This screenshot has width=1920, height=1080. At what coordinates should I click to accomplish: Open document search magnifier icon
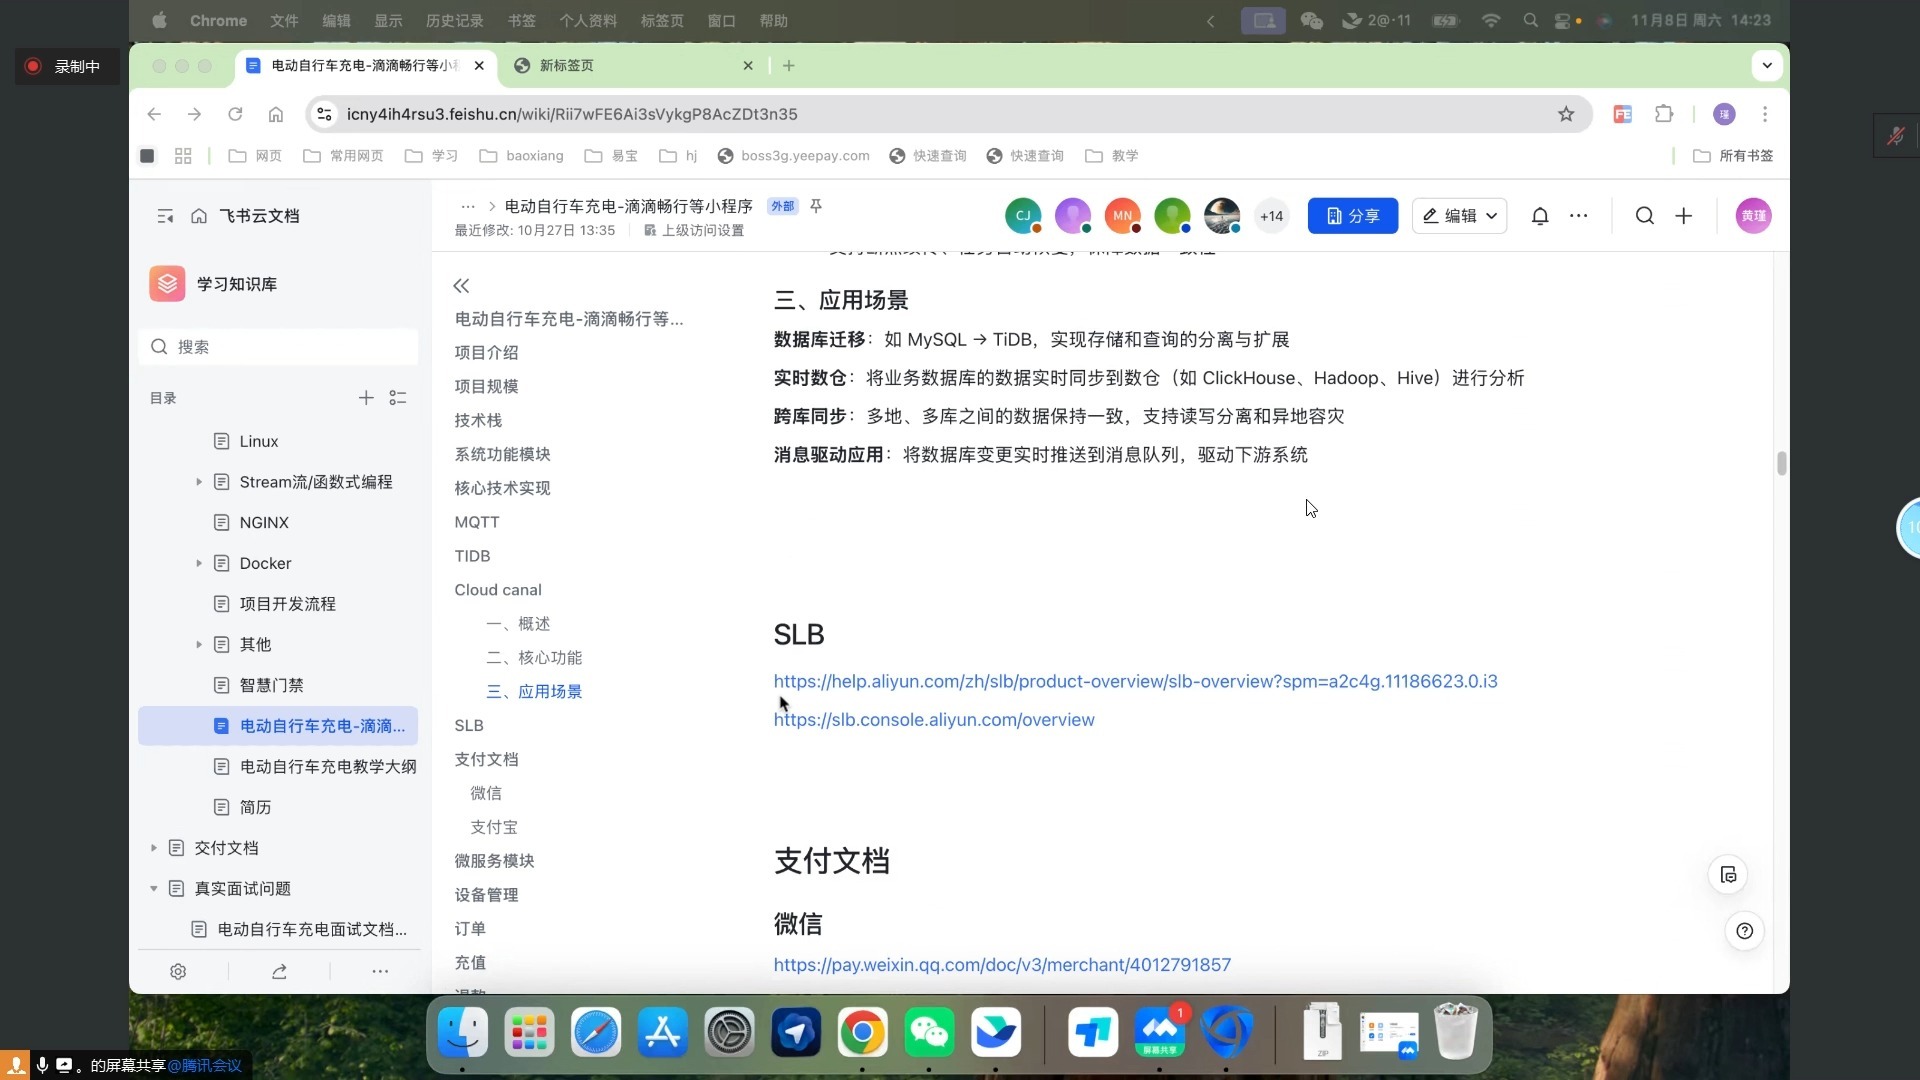click(1644, 216)
